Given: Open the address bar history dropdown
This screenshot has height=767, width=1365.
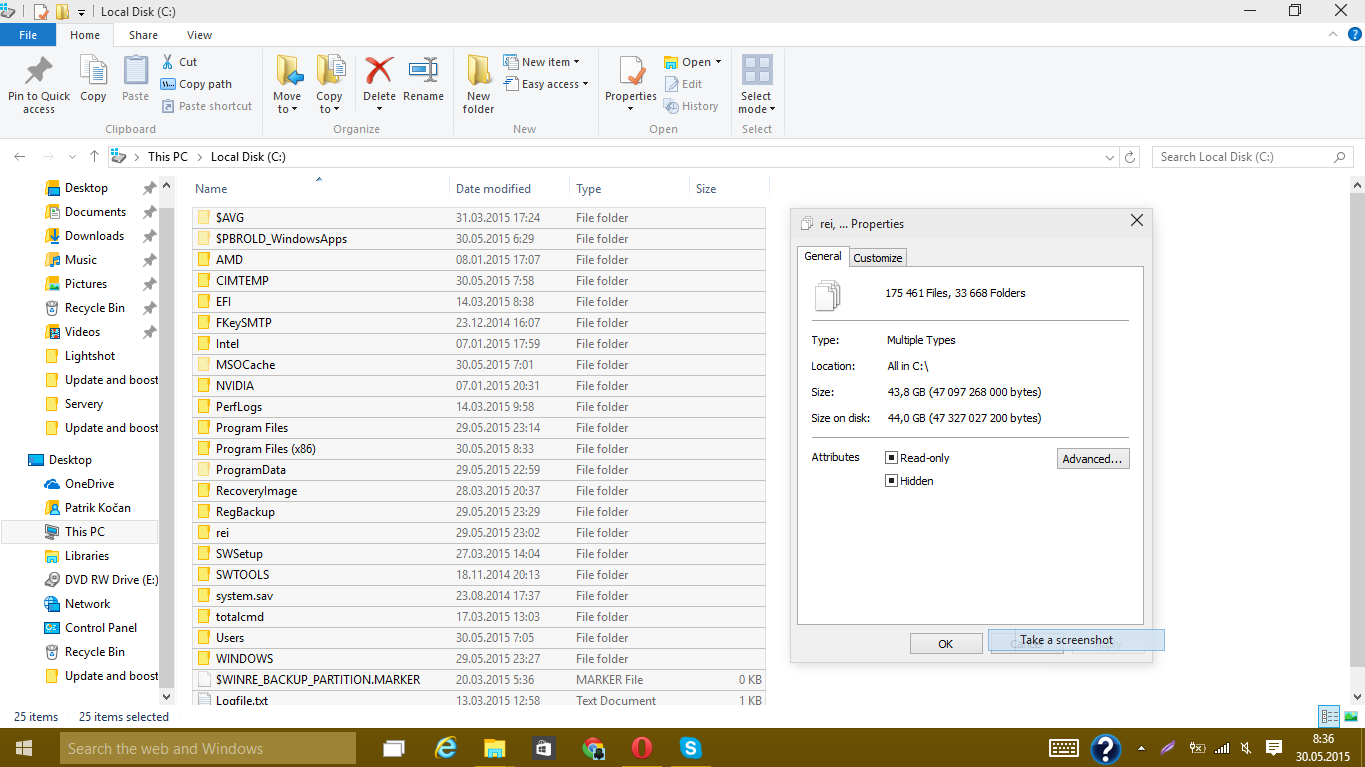Looking at the screenshot, I should point(1109,157).
